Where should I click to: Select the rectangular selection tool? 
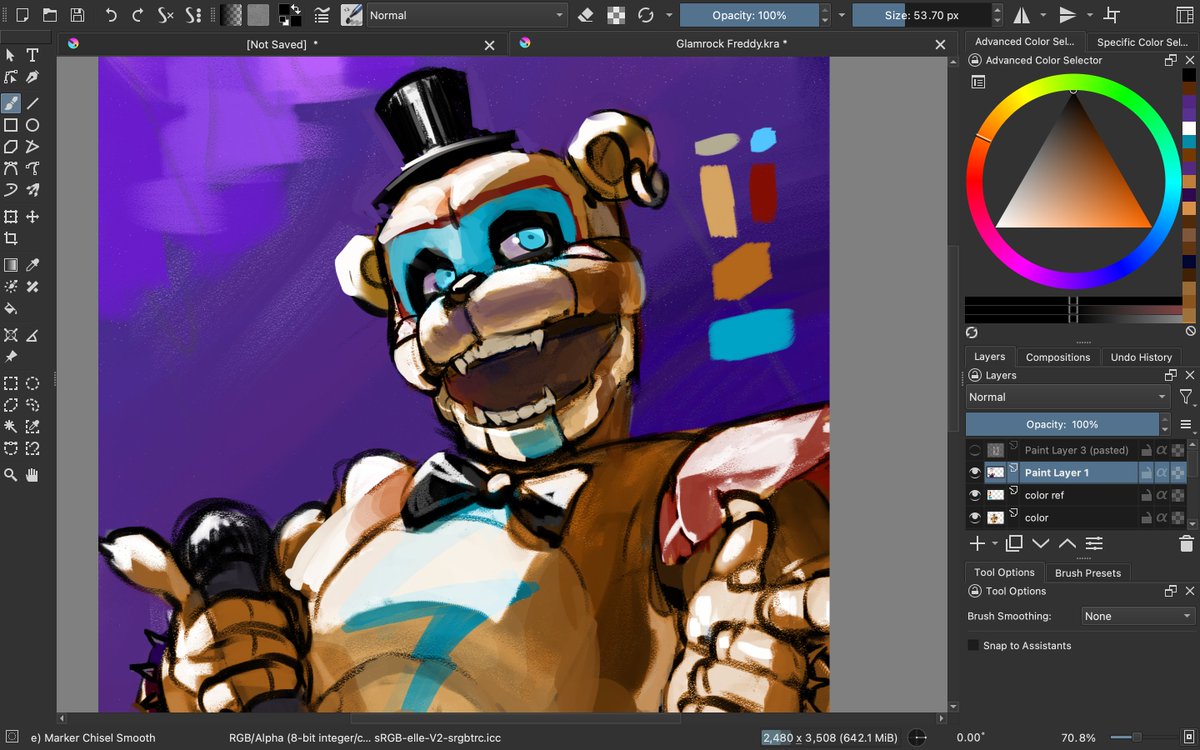point(12,383)
